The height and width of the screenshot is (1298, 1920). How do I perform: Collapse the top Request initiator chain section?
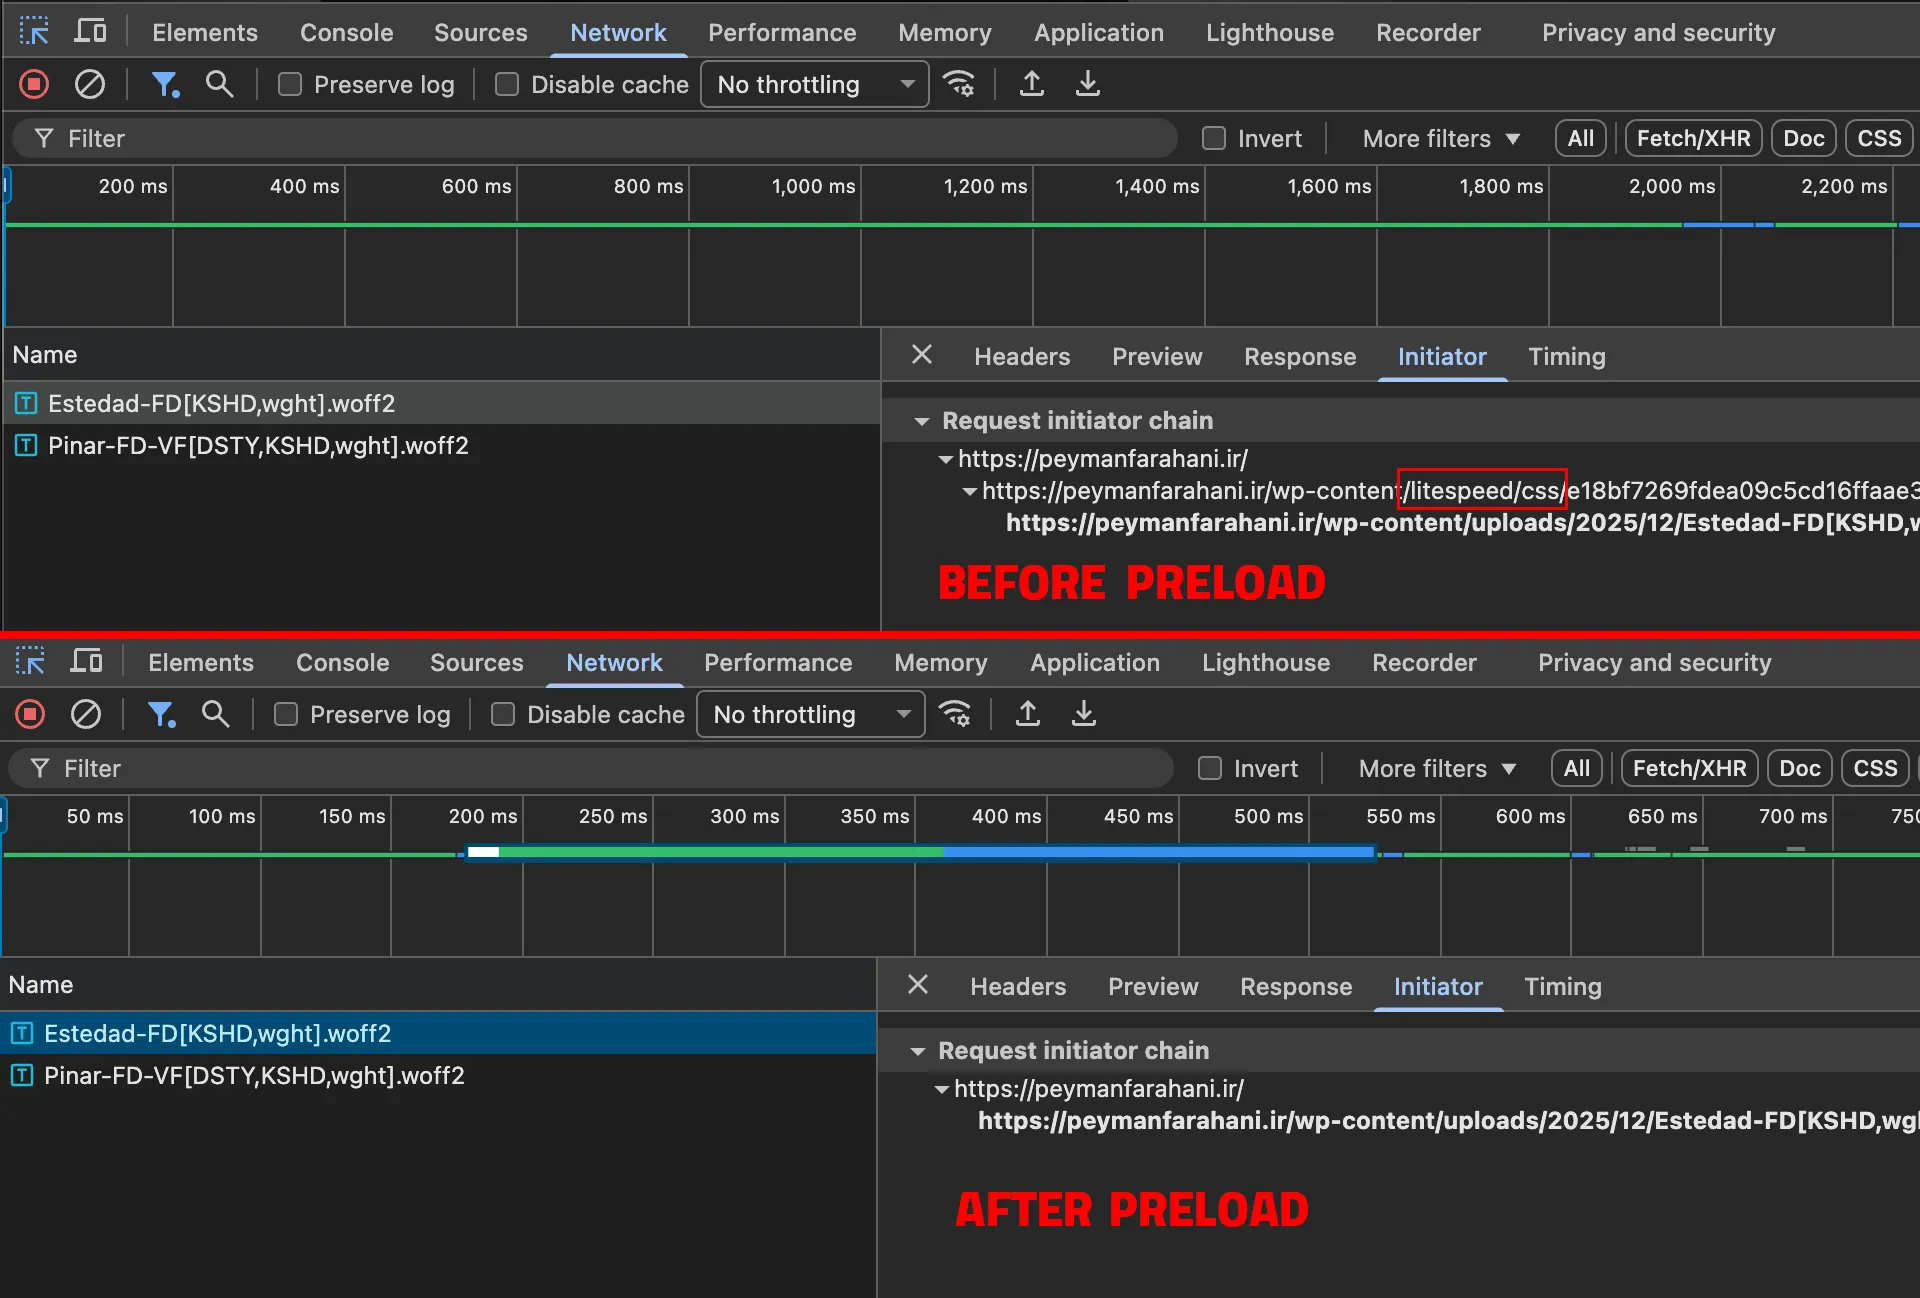(922, 421)
